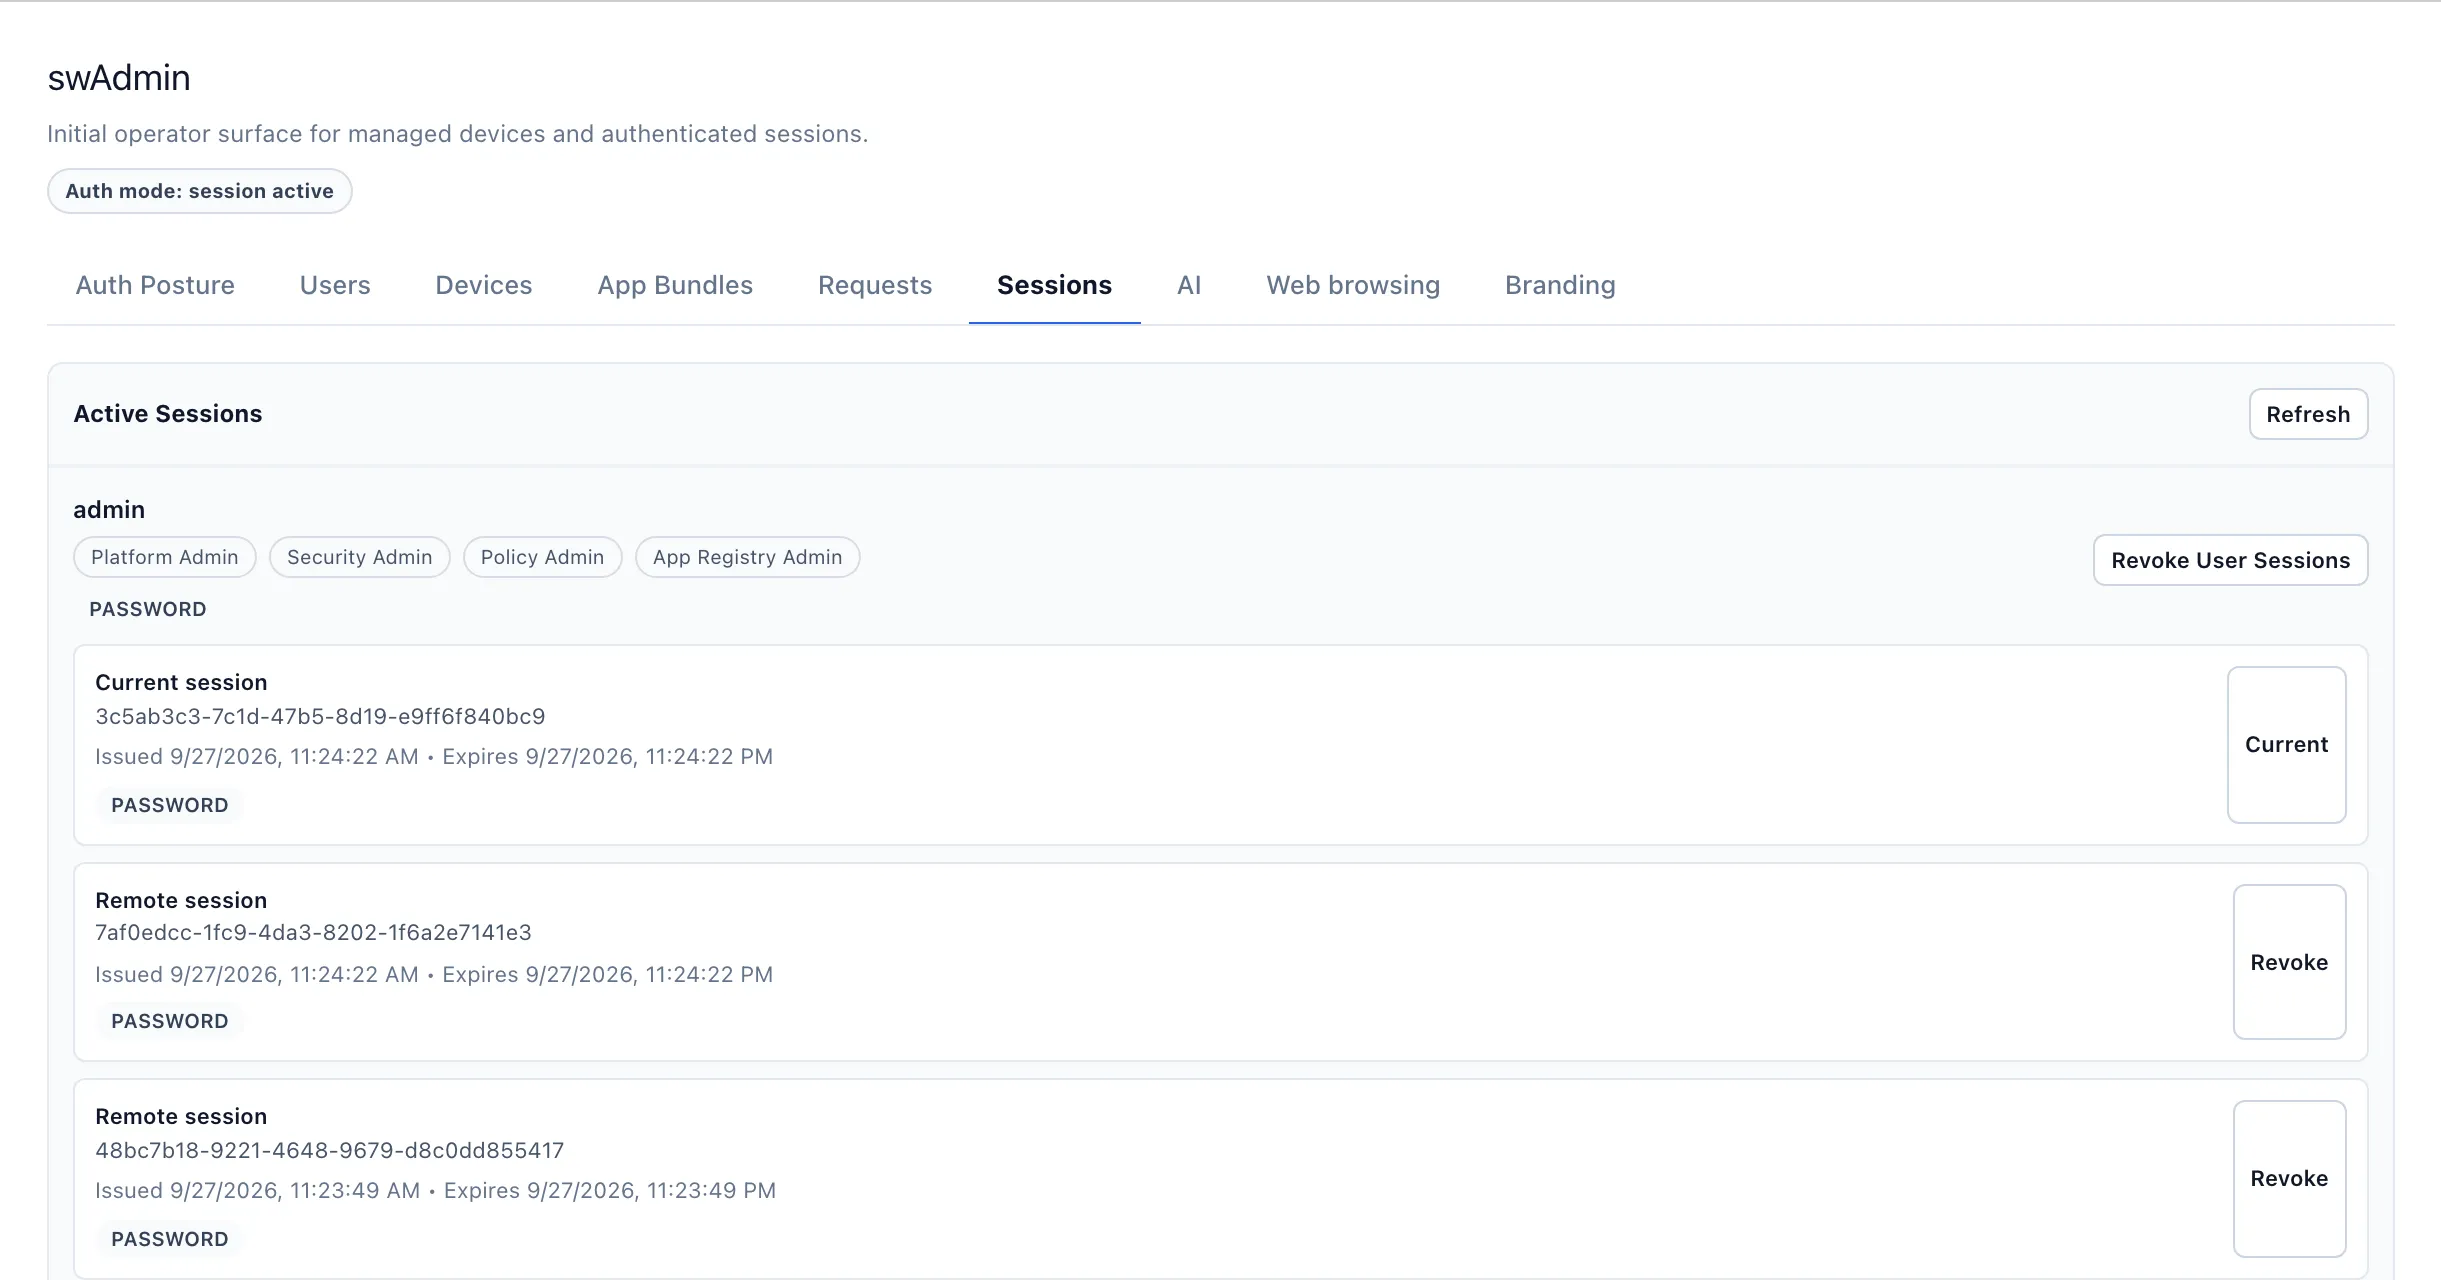Click the swAdmin page title

coord(119,78)
